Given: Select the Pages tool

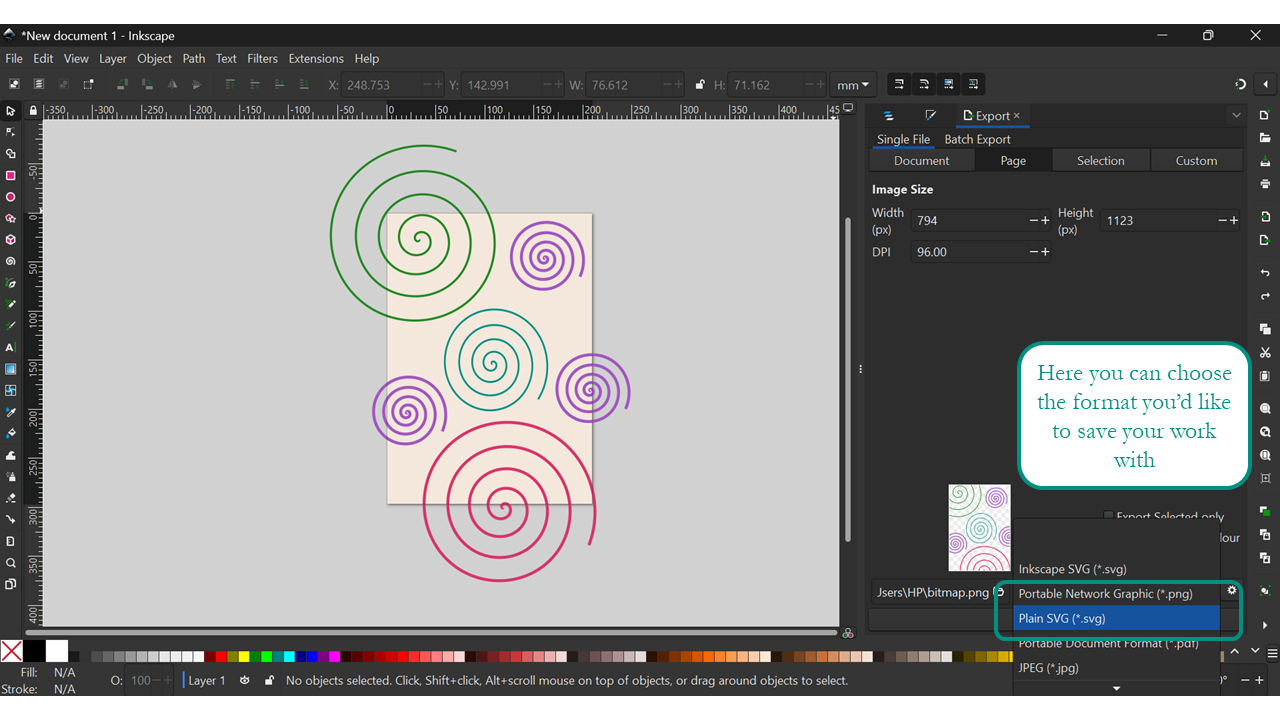Looking at the screenshot, I should [11, 584].
